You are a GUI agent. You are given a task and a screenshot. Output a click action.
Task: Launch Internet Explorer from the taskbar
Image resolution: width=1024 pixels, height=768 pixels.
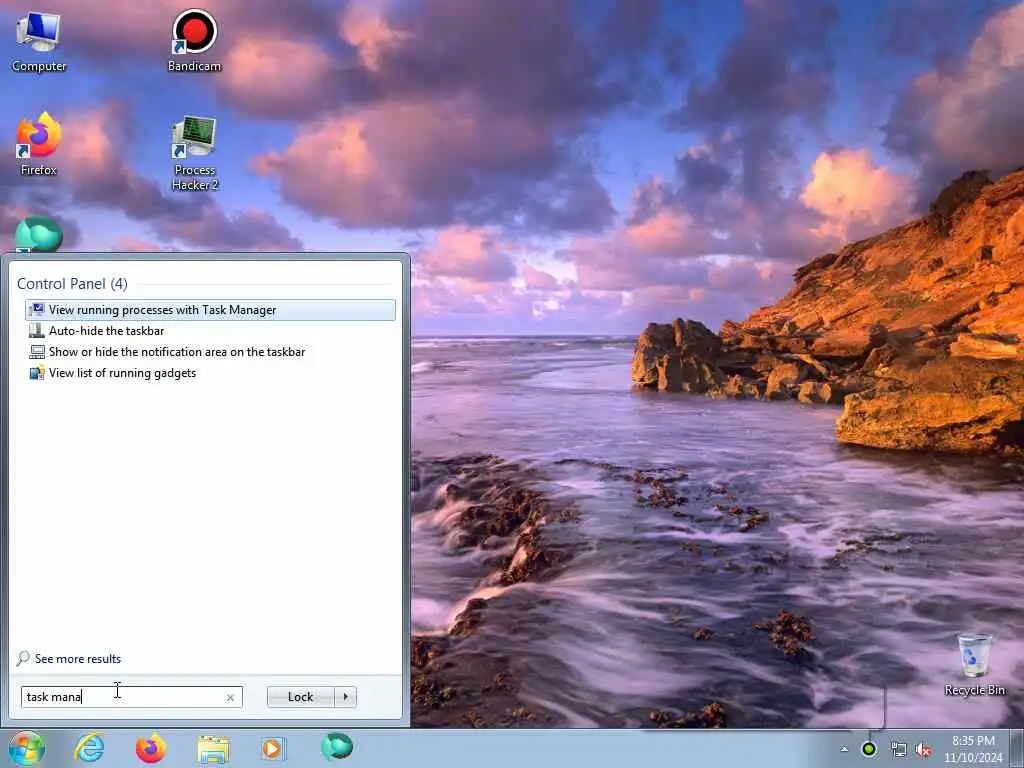[89, 748]
